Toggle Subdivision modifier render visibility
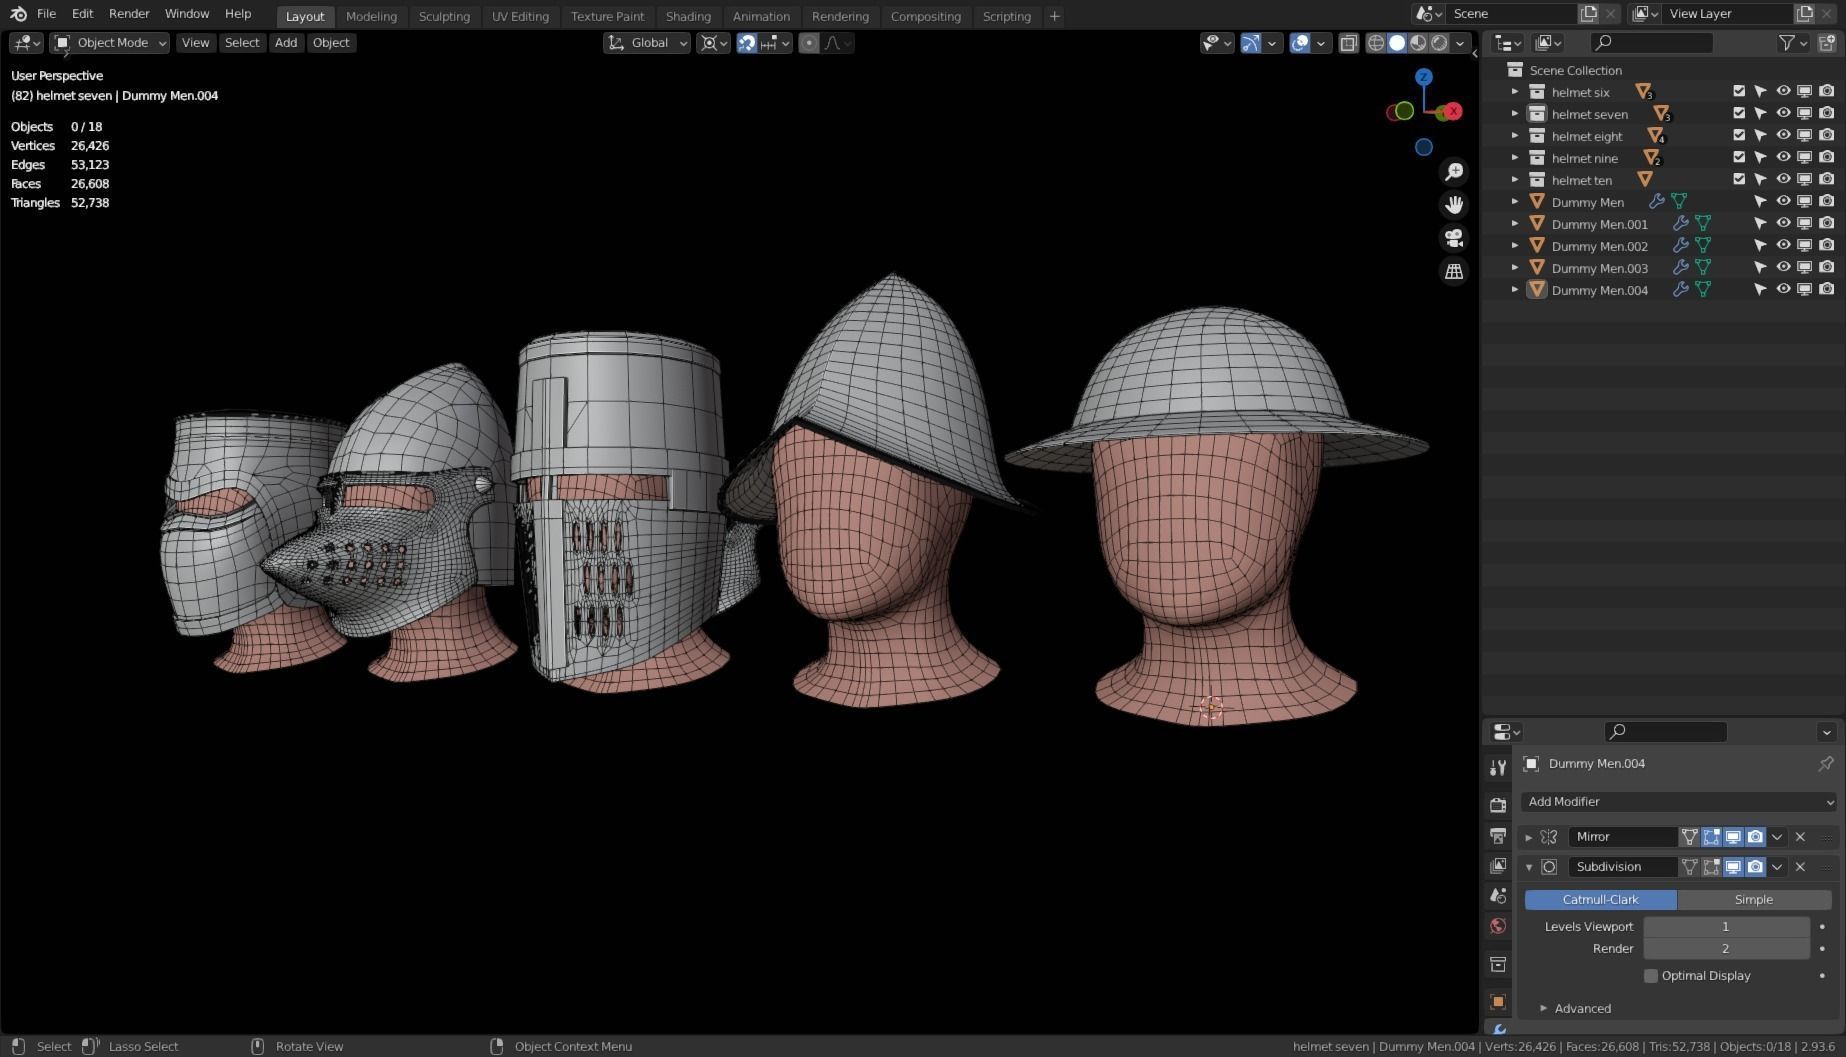 pyautogui.click(x=1755, y=867)
